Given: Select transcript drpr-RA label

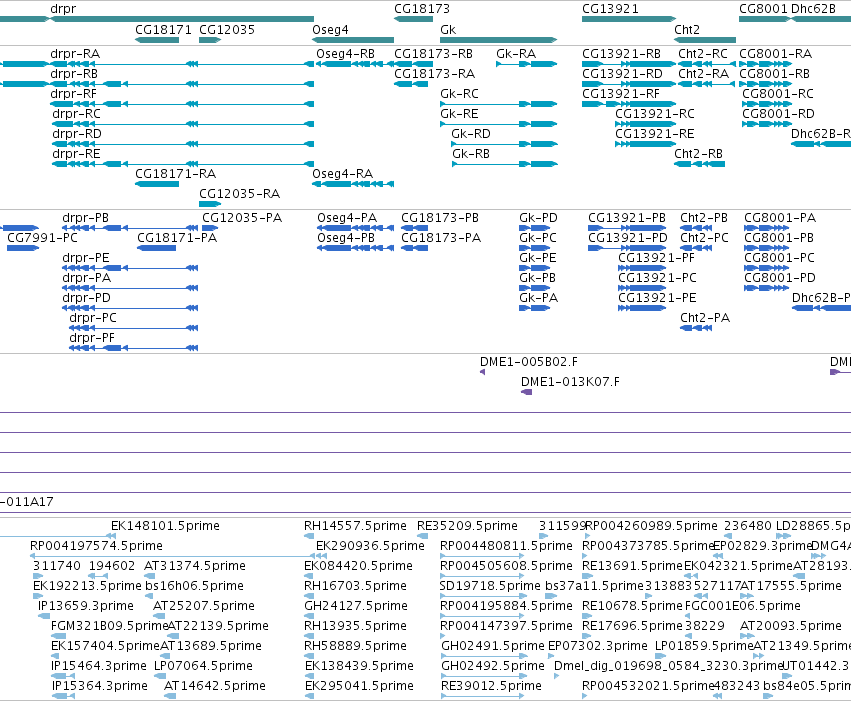Looking at the screenshot, I should point(75,54).
